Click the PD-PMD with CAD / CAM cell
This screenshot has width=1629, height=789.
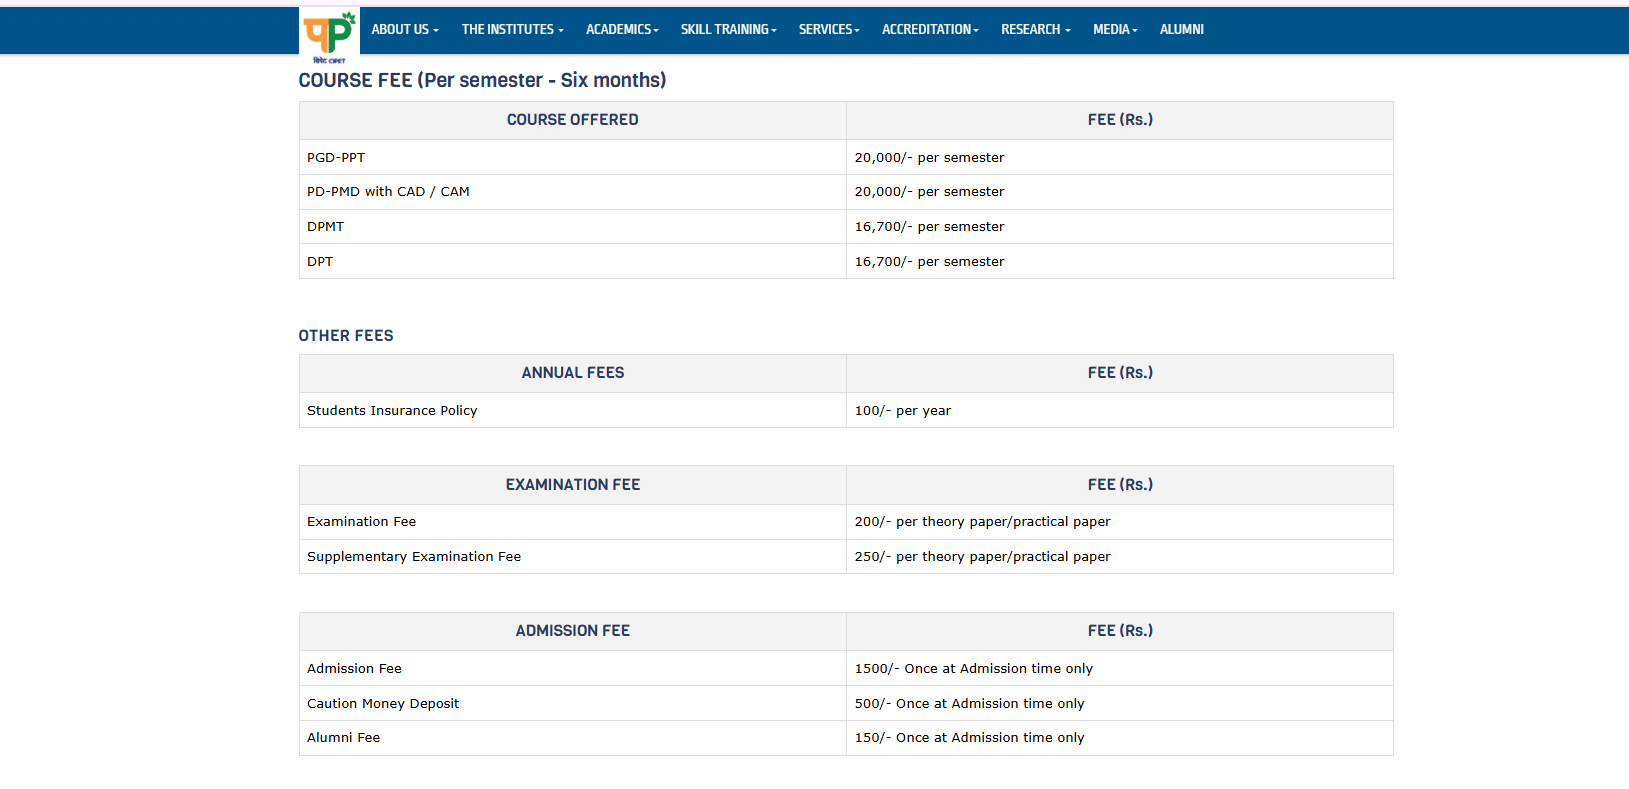[388, 192]
